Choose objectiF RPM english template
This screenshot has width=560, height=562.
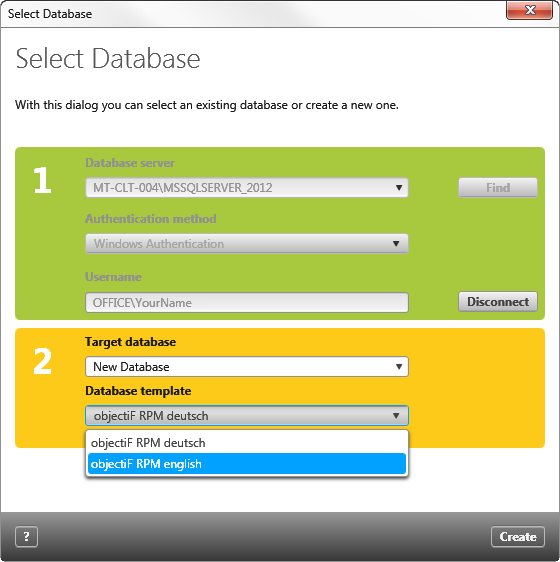point(247,463)
